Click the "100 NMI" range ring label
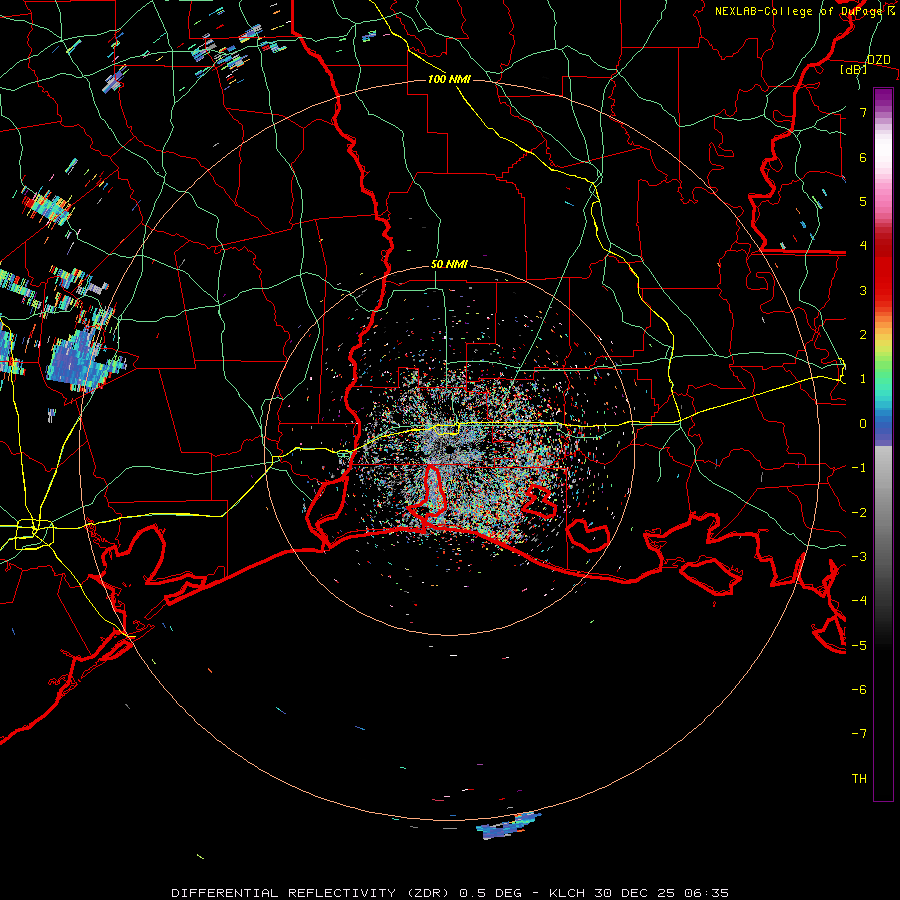 coord(449,79)
